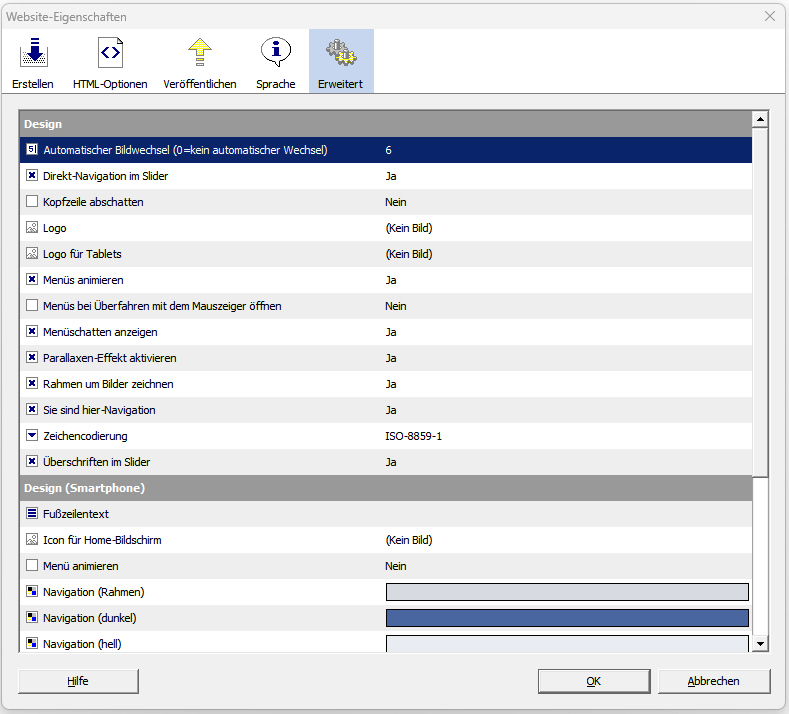Click the scrollbar down arrow
Viewport: 789px width, 714px height.
click(x=760, y=644)
